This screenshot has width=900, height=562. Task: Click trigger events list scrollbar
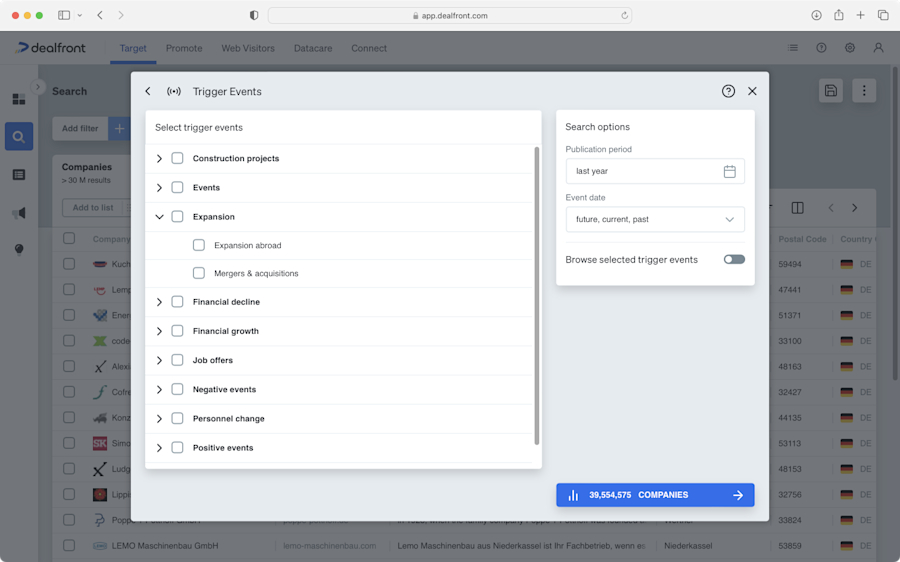(537, 296)
